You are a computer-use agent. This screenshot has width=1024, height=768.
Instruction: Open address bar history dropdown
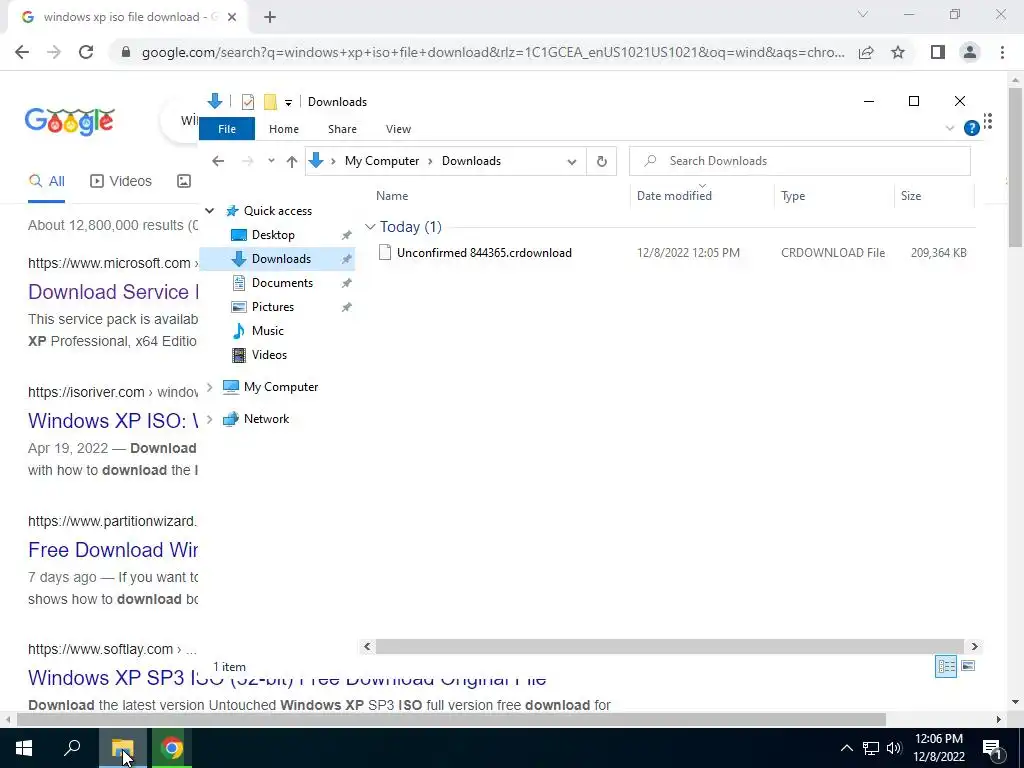571,162
